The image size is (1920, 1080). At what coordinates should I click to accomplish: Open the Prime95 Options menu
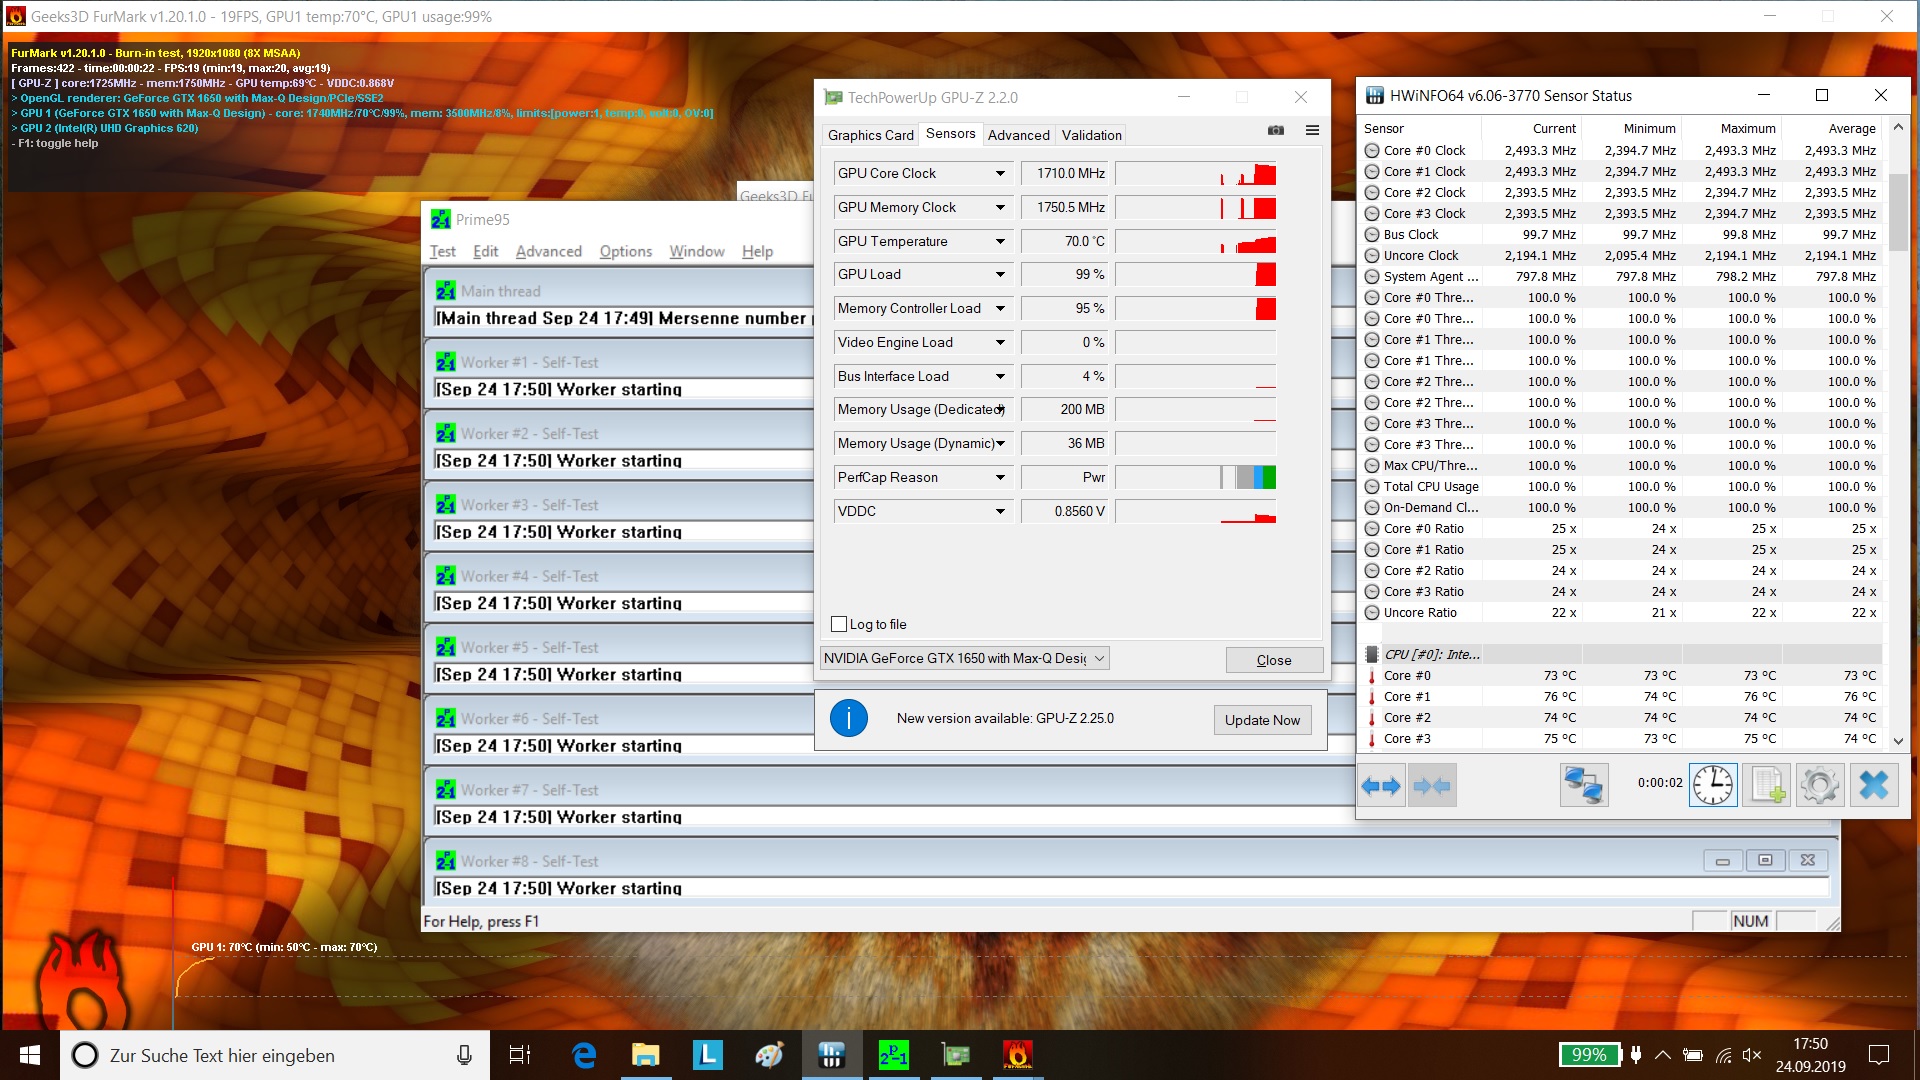pos(625,252)
